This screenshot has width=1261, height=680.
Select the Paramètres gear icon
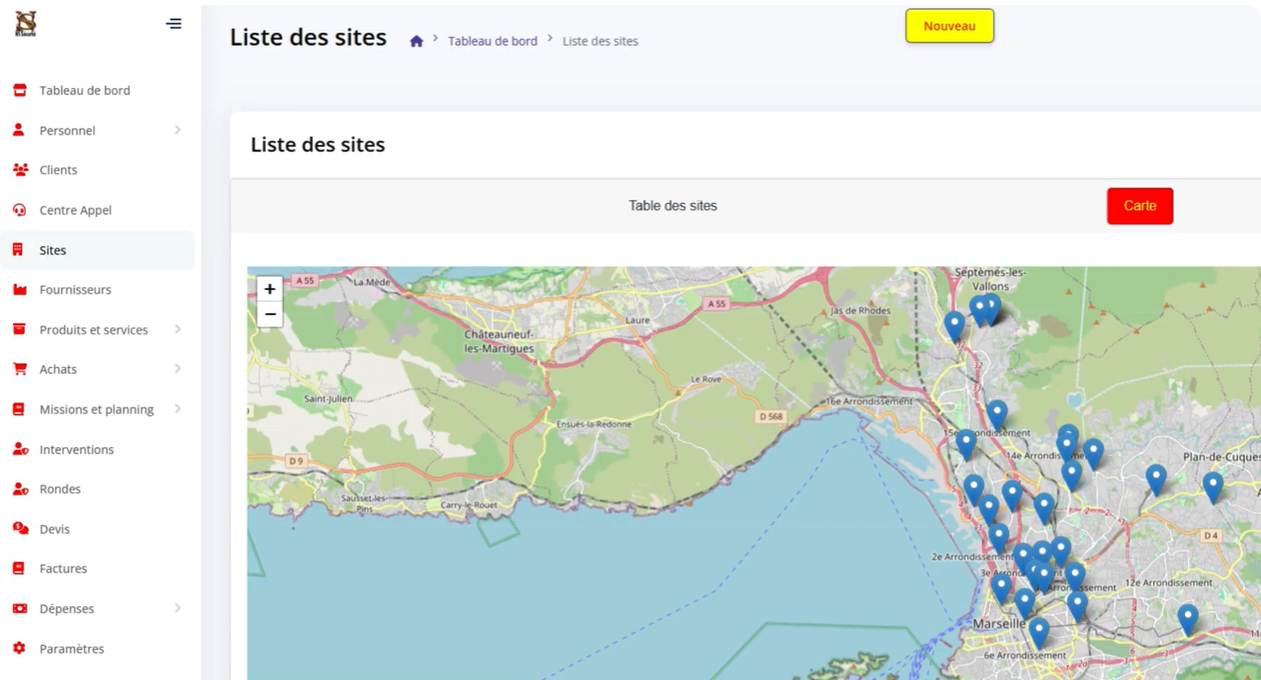(19, 648)
